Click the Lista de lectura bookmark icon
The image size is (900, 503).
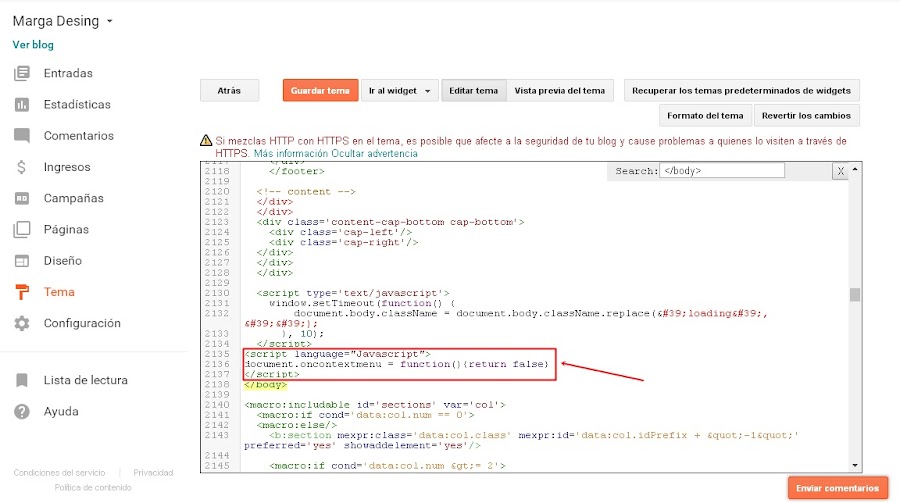tap(22, 380)
